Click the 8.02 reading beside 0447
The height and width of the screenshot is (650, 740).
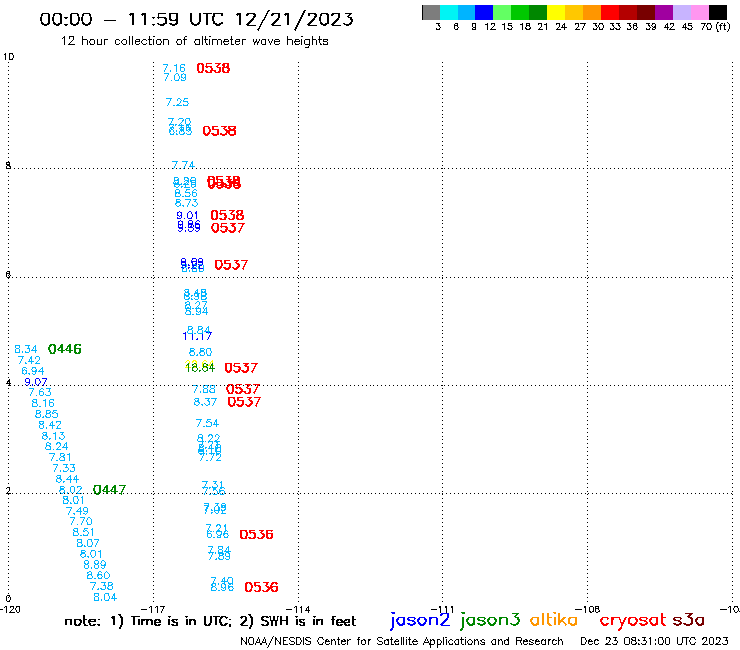[71, 490]
